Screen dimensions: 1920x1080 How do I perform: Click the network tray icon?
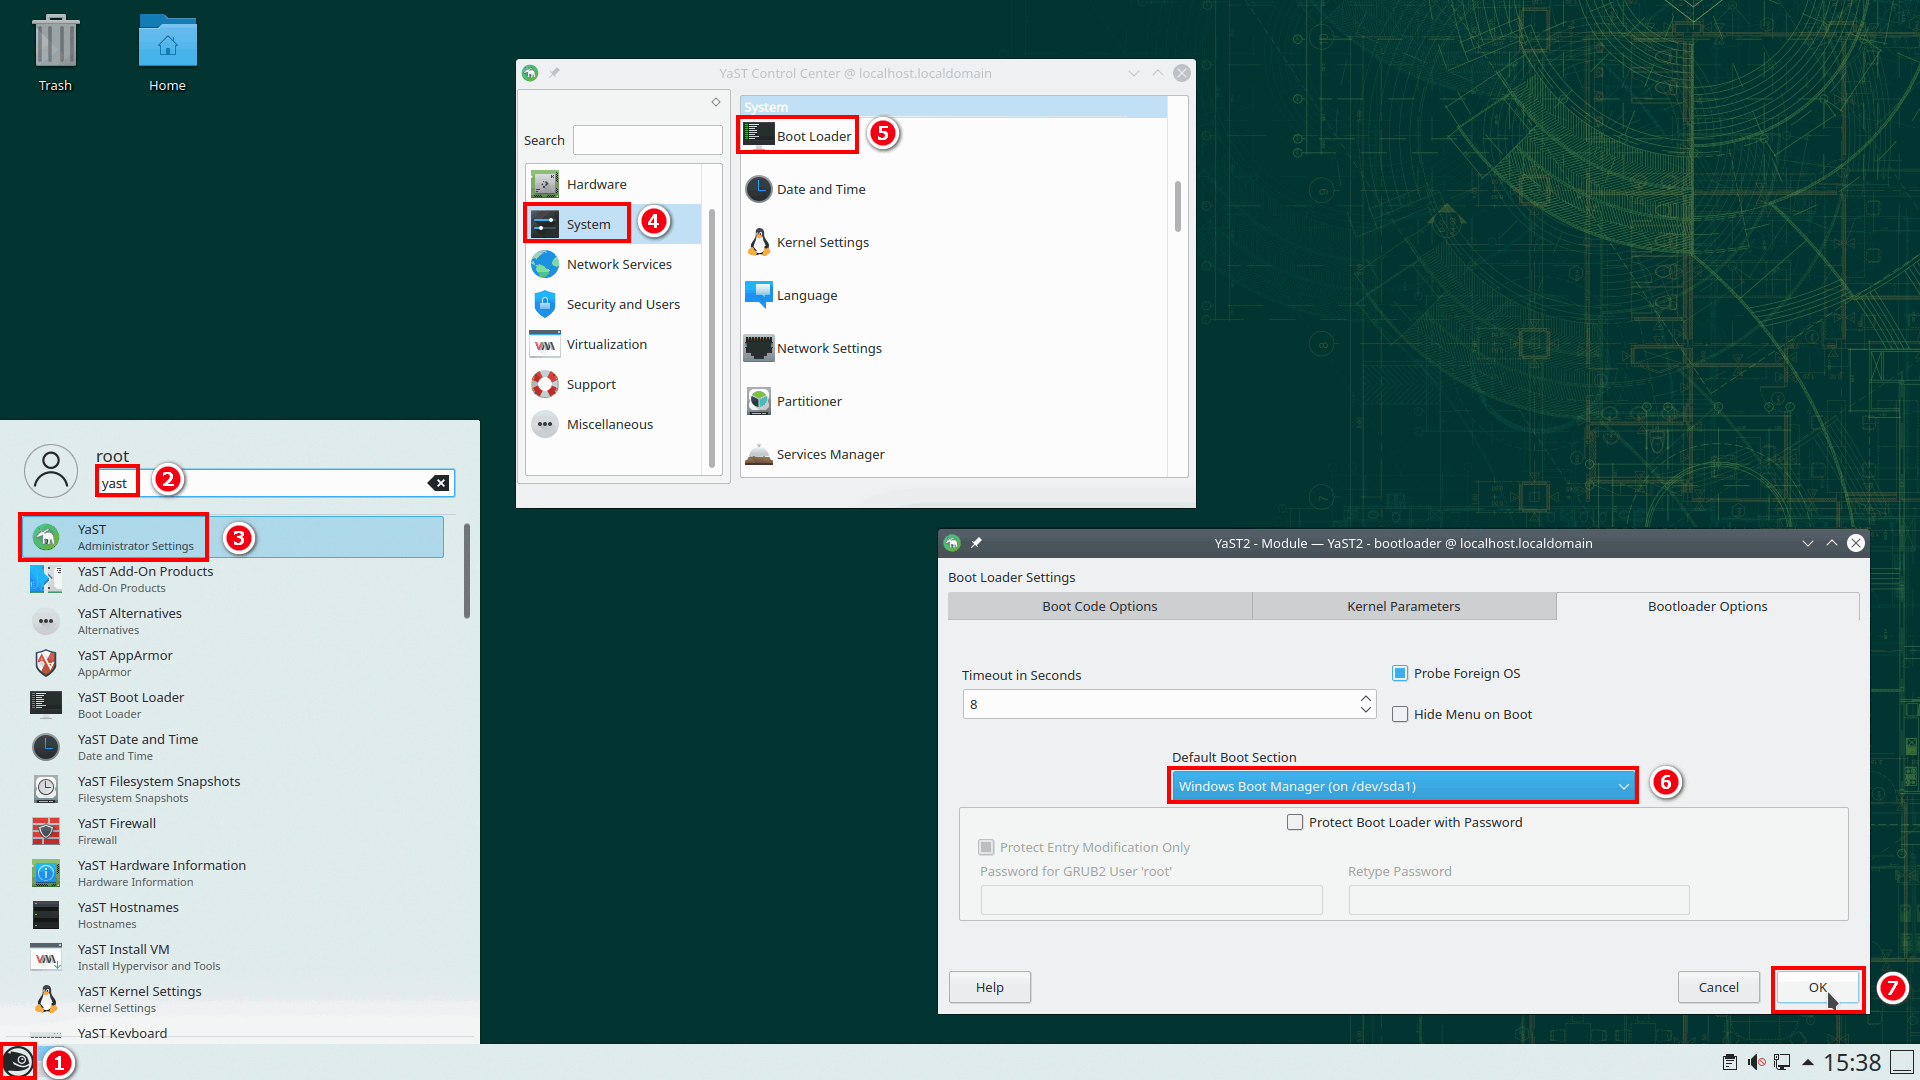click(x=1782, y=1062)
